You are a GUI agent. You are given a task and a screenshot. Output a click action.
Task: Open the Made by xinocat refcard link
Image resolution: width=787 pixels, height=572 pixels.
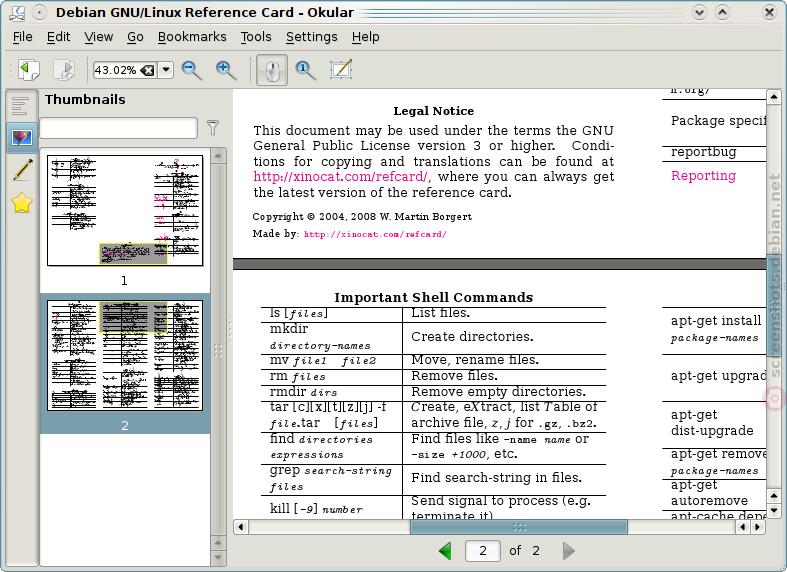375,234
